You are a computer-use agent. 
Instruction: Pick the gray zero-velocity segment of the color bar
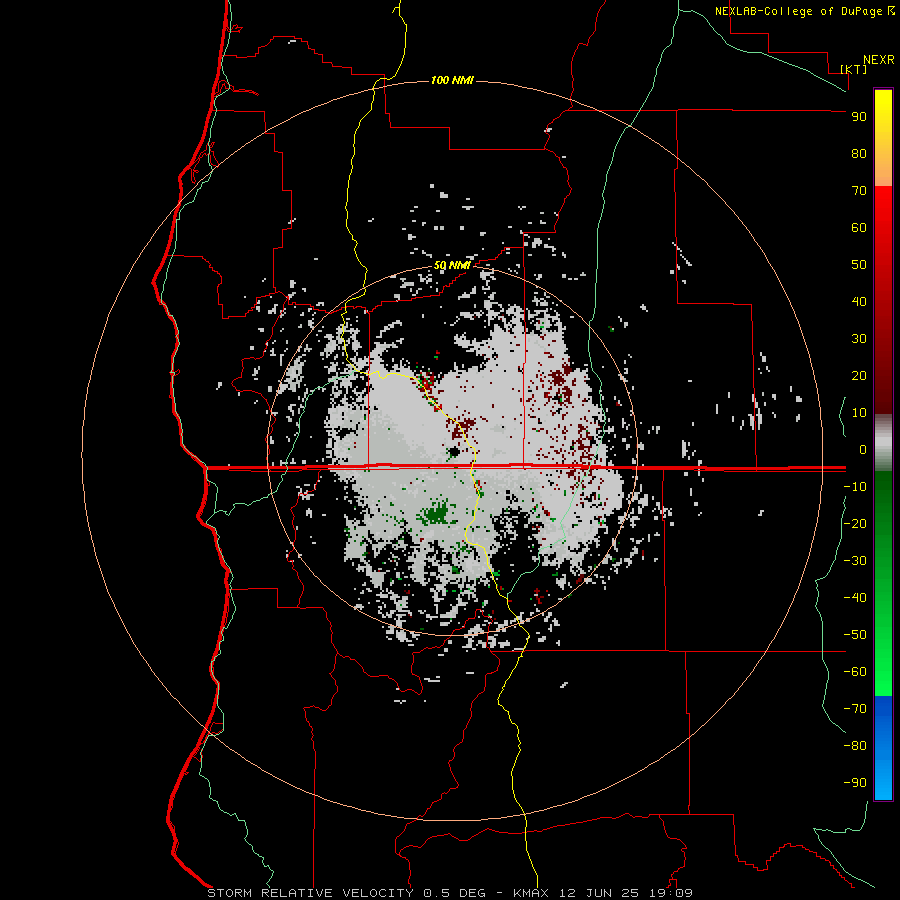point(883,443)
